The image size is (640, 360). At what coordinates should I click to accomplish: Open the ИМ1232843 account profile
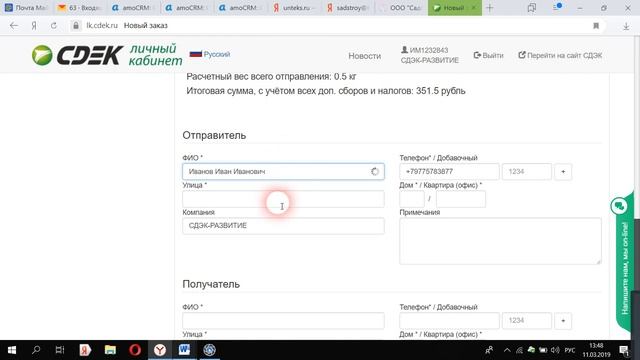(x=429, y=55)
